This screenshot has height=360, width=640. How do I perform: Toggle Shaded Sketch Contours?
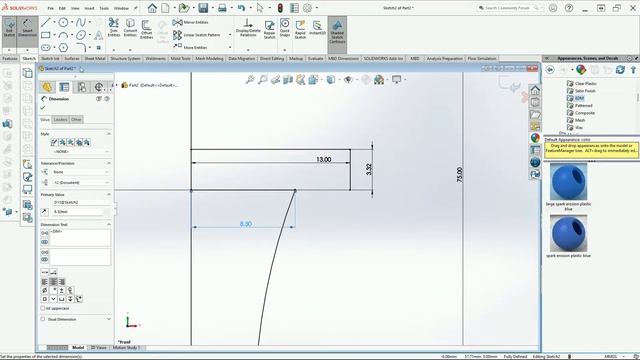pos(337,34)
